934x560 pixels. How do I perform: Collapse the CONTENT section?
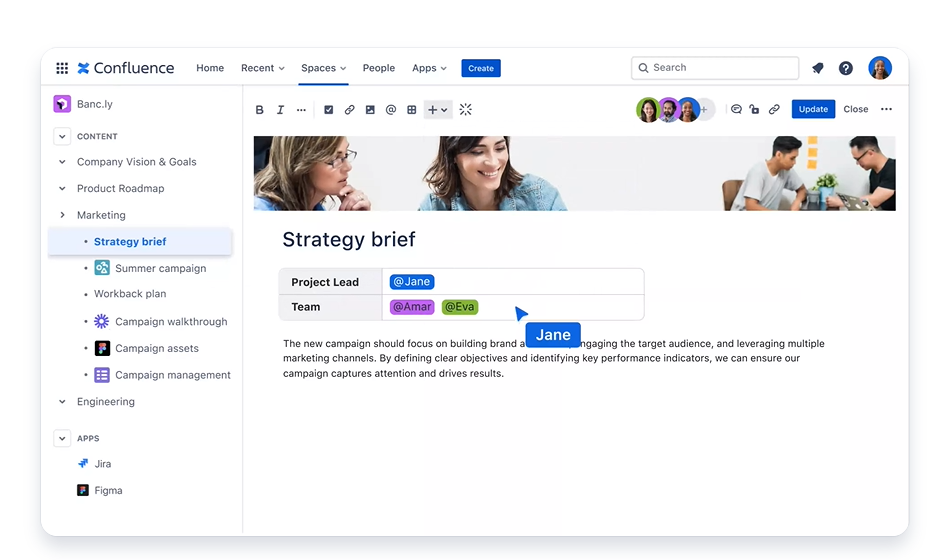[x=62, y=136]
